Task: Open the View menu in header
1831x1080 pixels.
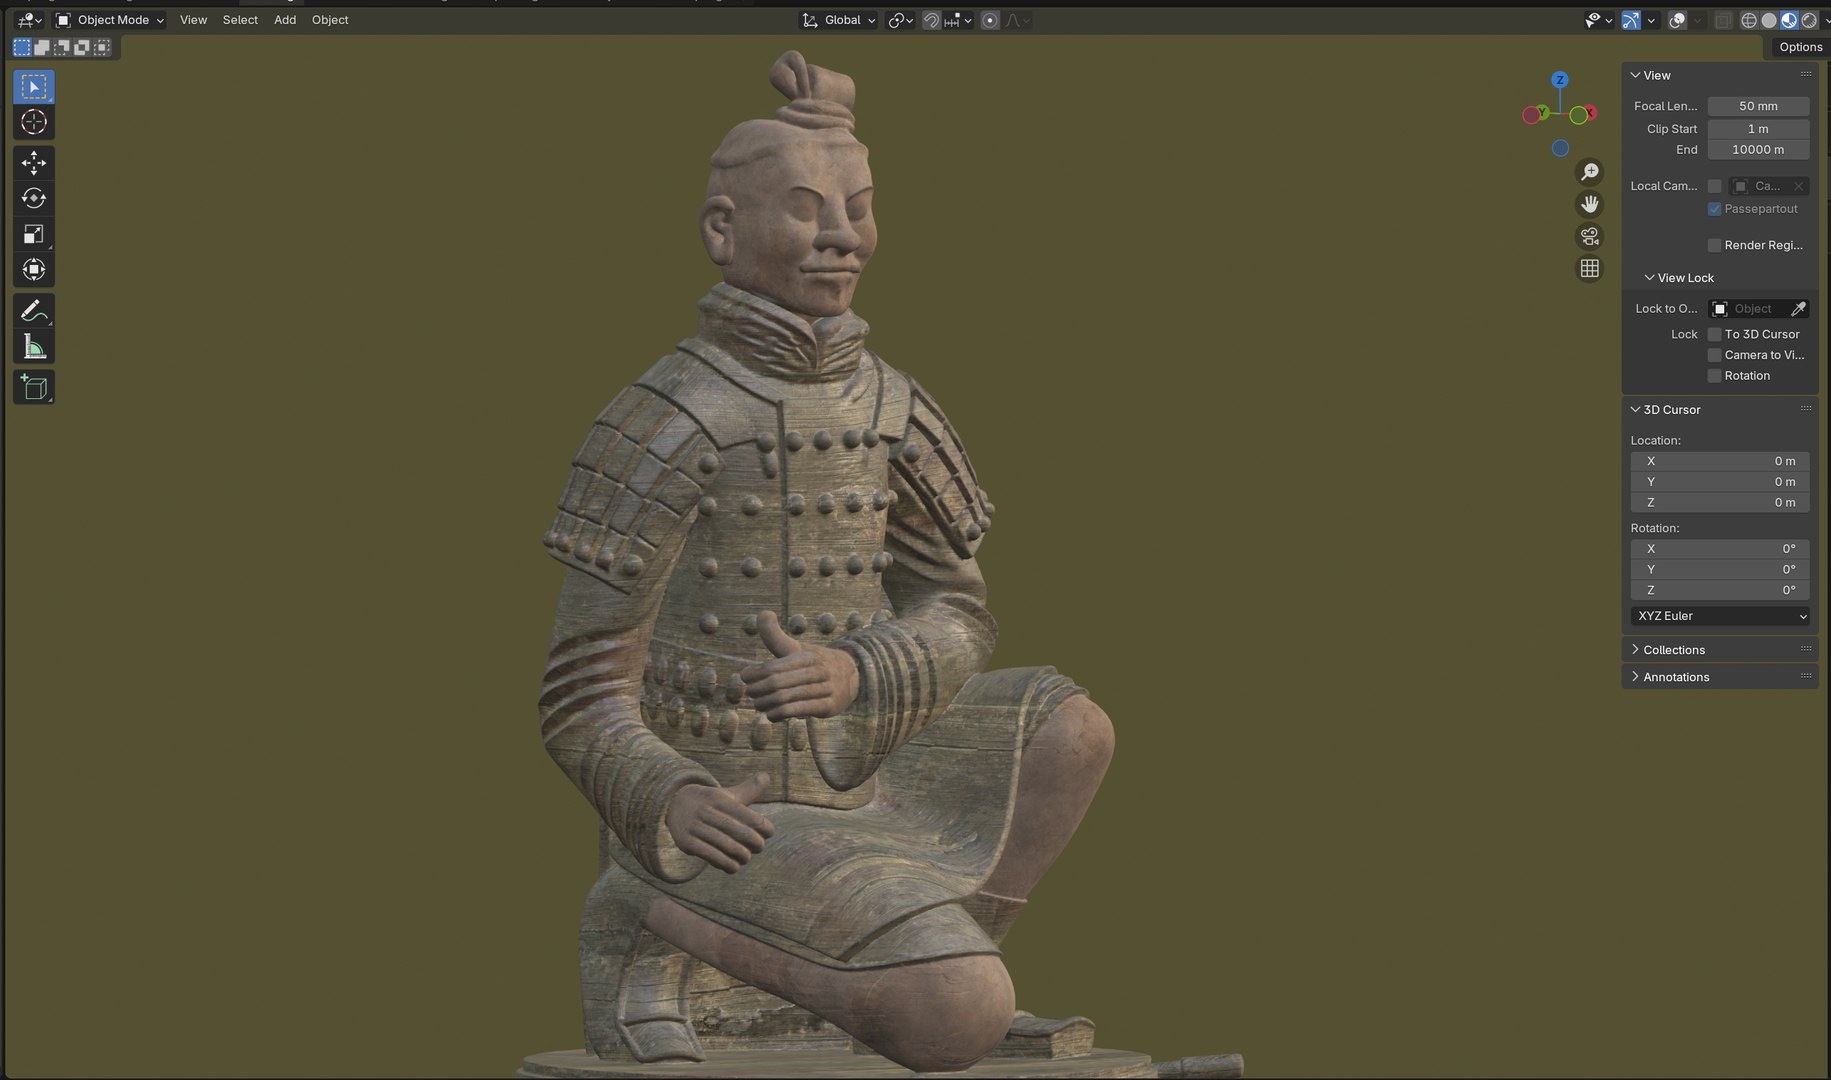Action: click(x=193, y=20)
